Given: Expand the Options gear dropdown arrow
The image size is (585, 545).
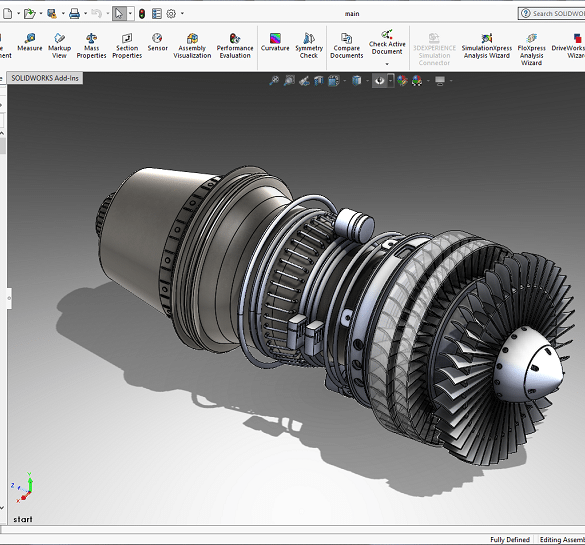Looking at the screenshot, I should point(182,14).
